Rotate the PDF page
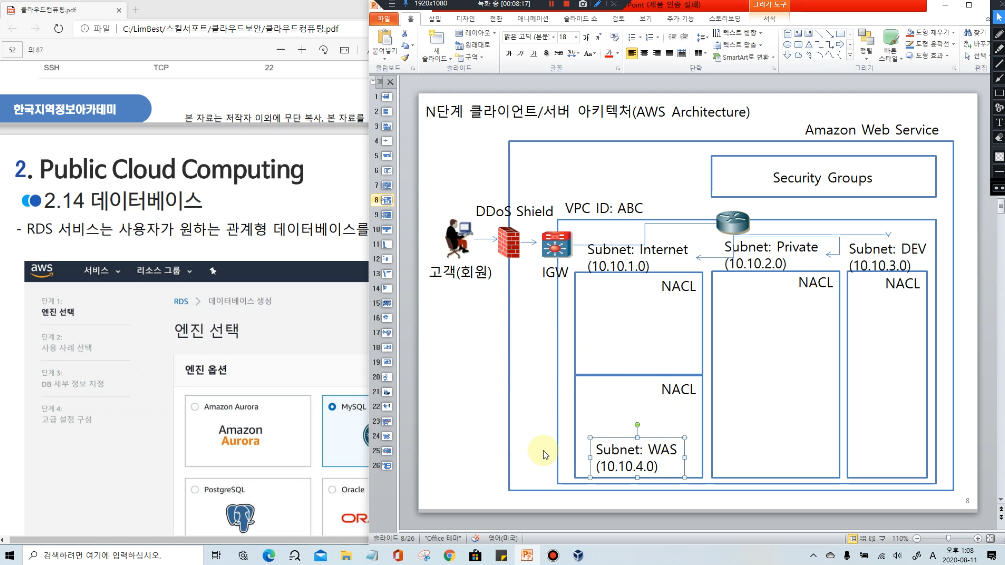The height and width of the screenshot is (565, 1005). [323, 50]
